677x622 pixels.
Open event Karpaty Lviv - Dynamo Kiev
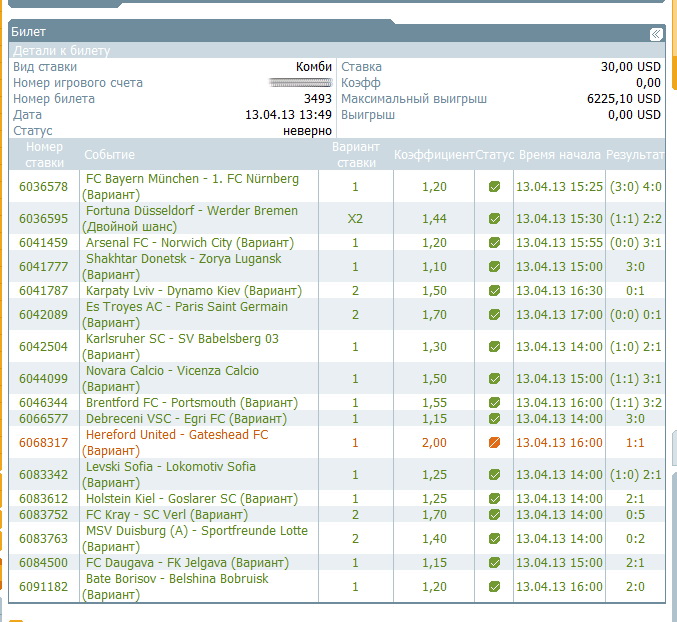click(x=193, y=290)
